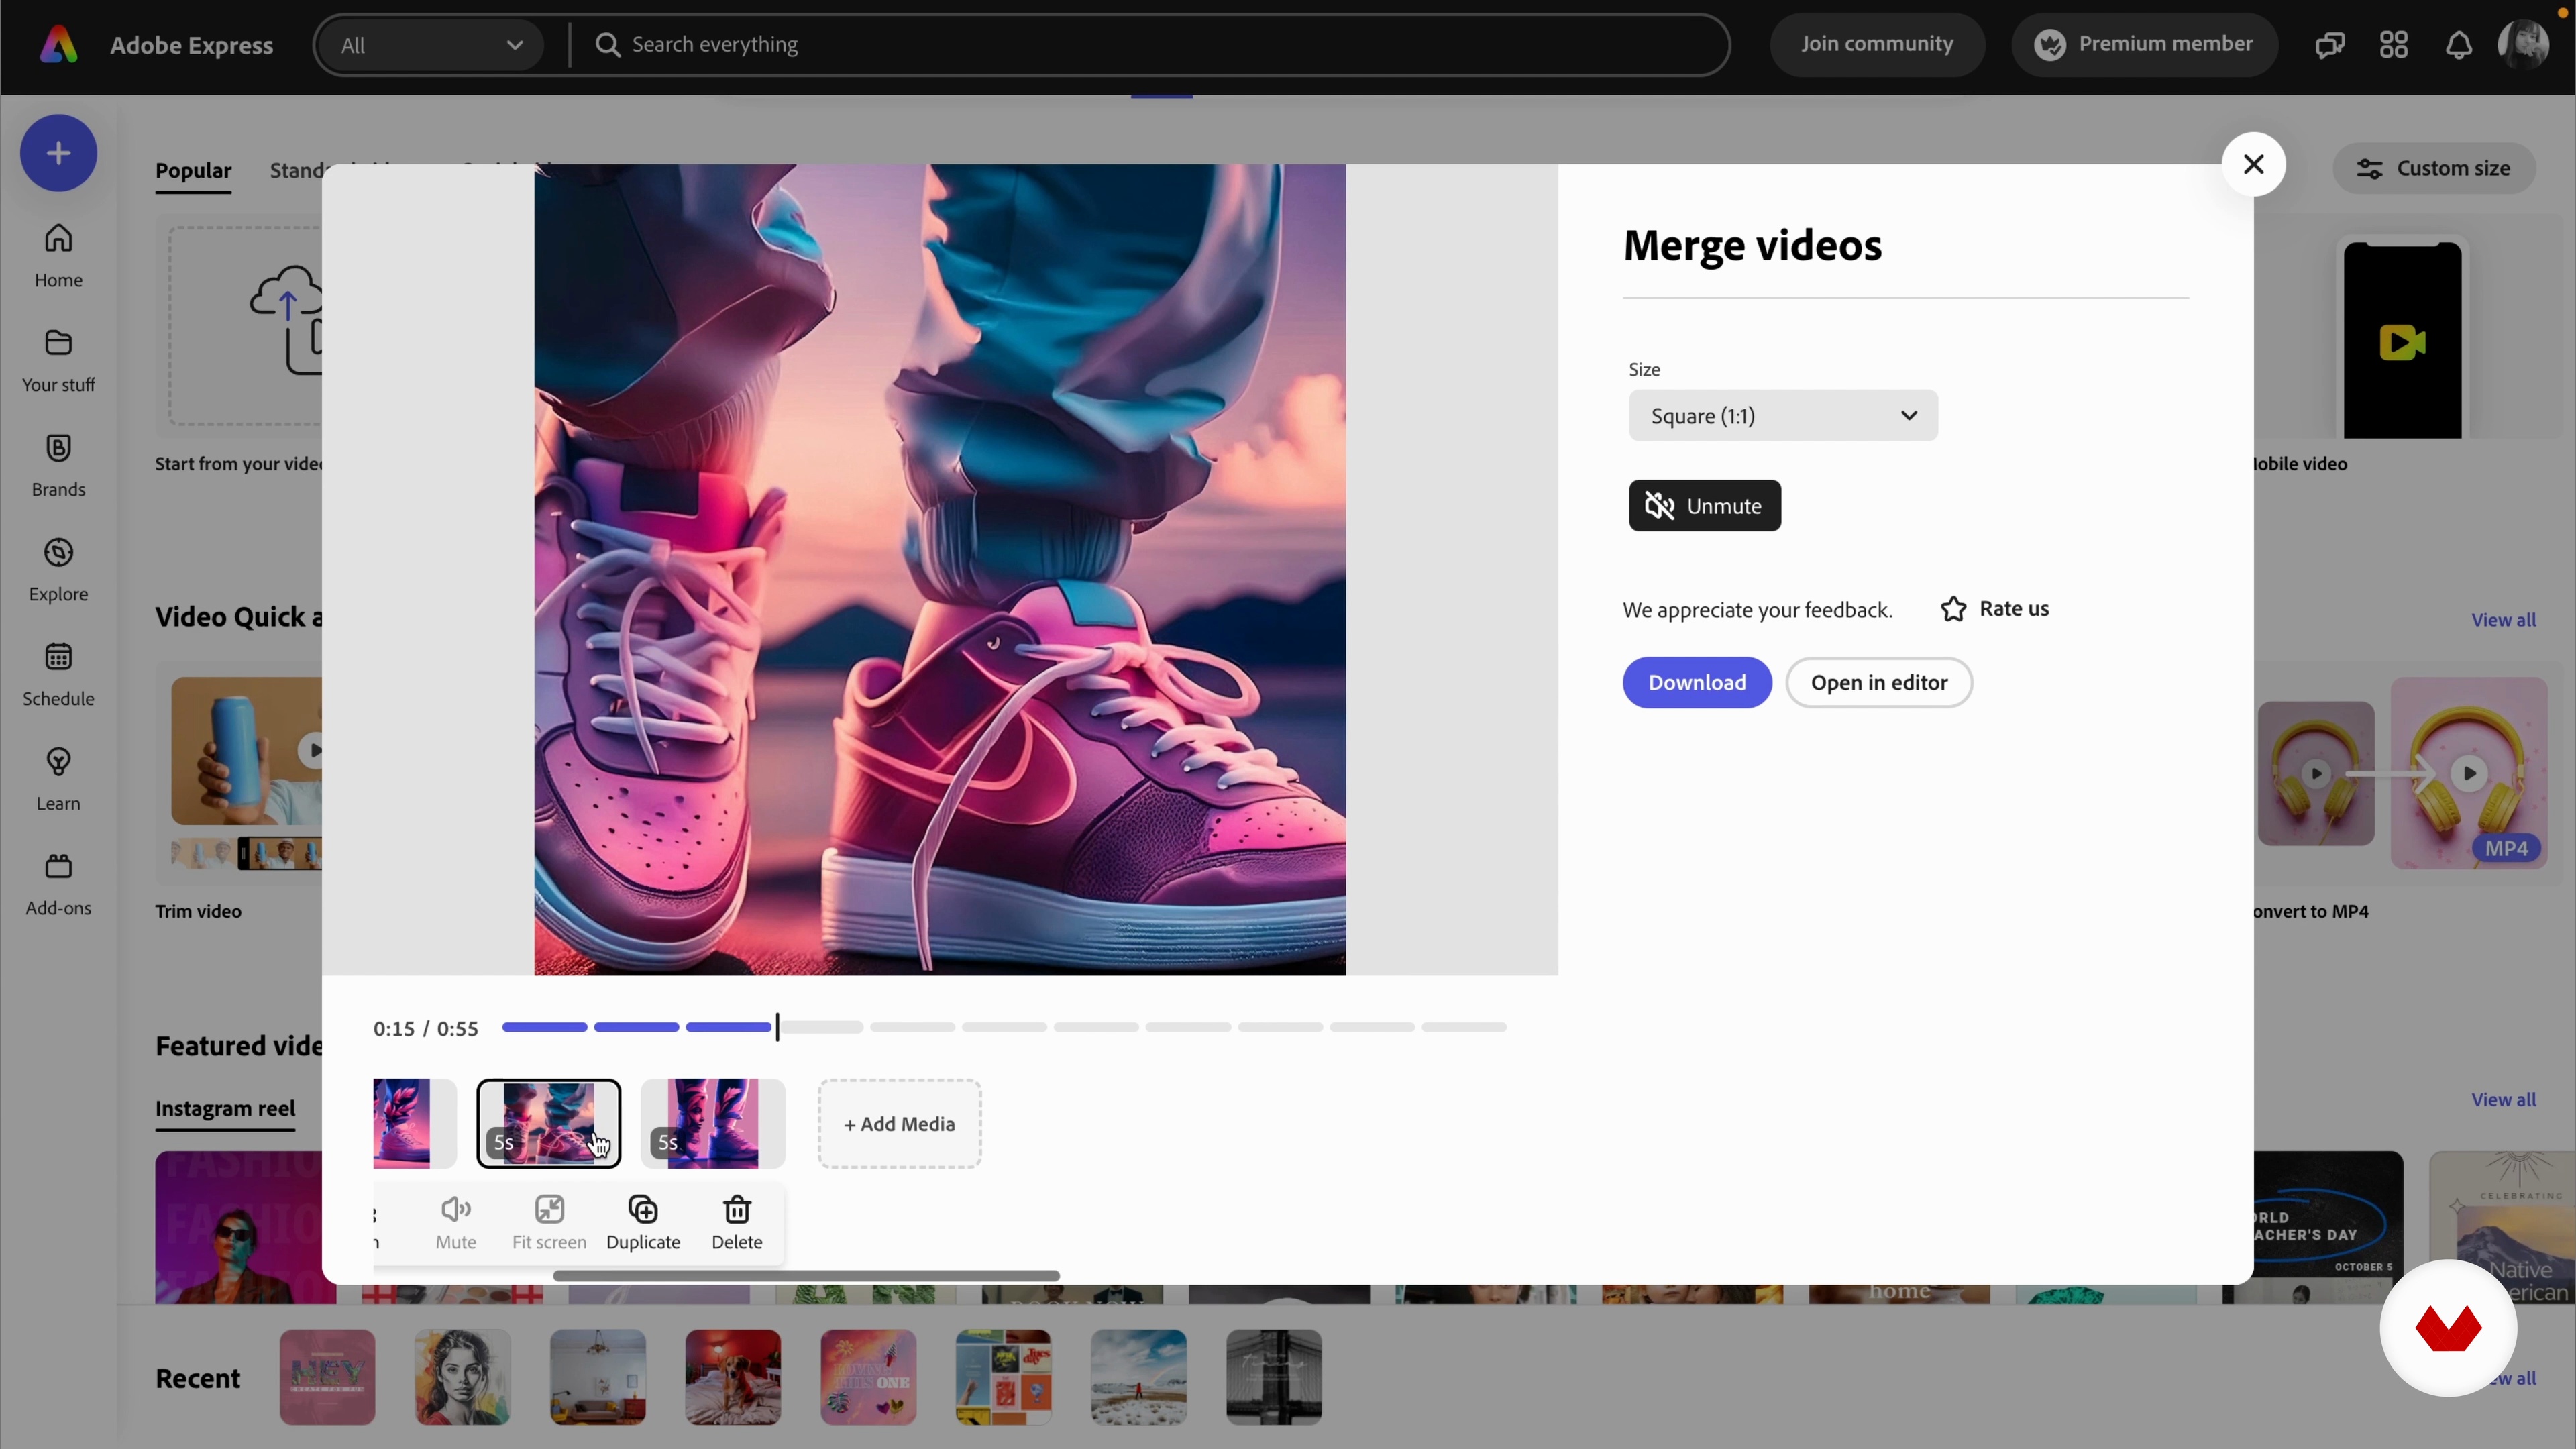Image resolution: width=2576 pixels, height=1449 pixels.
Task: Open the Add-ons sidebar section
Action: pyautogui.click(x=58, y=885)
